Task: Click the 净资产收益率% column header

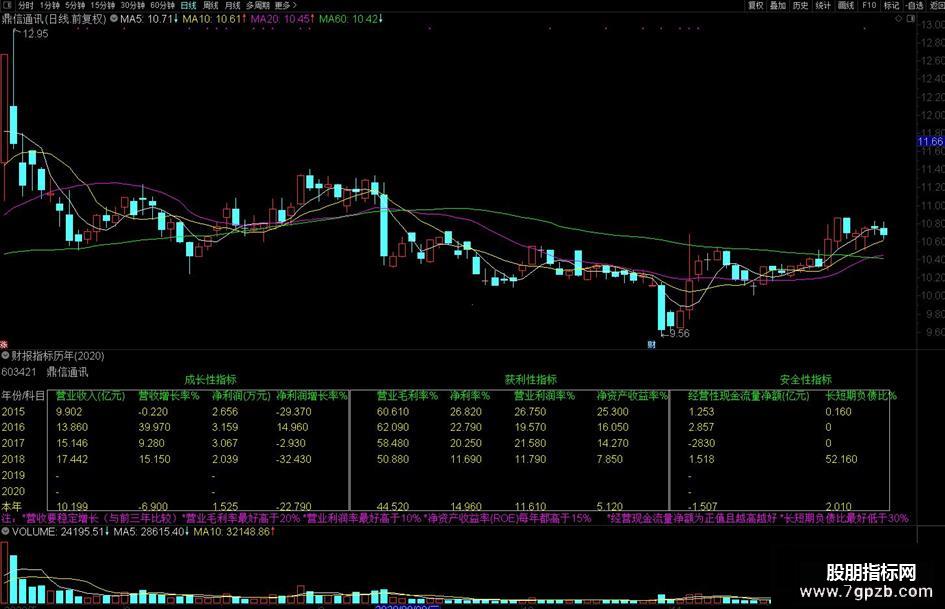Action: click(632, 396)
